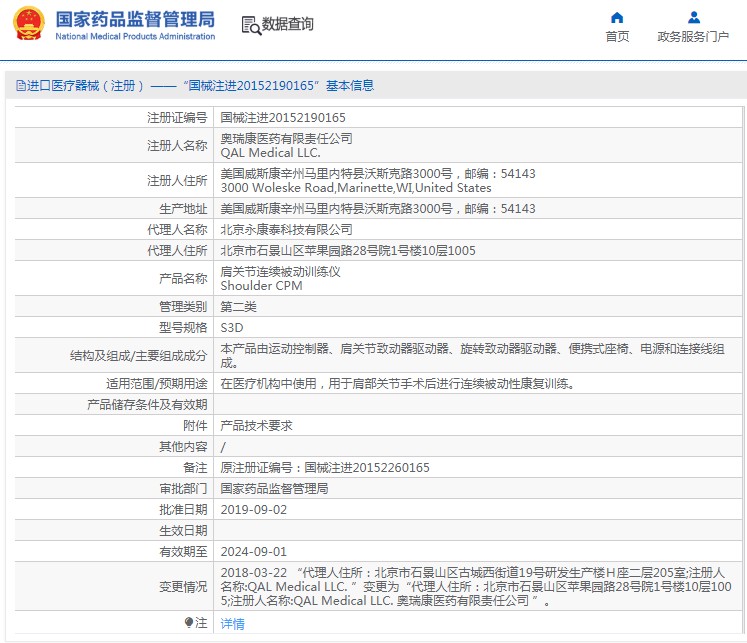The height and width of the screenshot is (643, 747).
Task: Select the value in the 审批部门 row
Action: [x=274, y=489]
